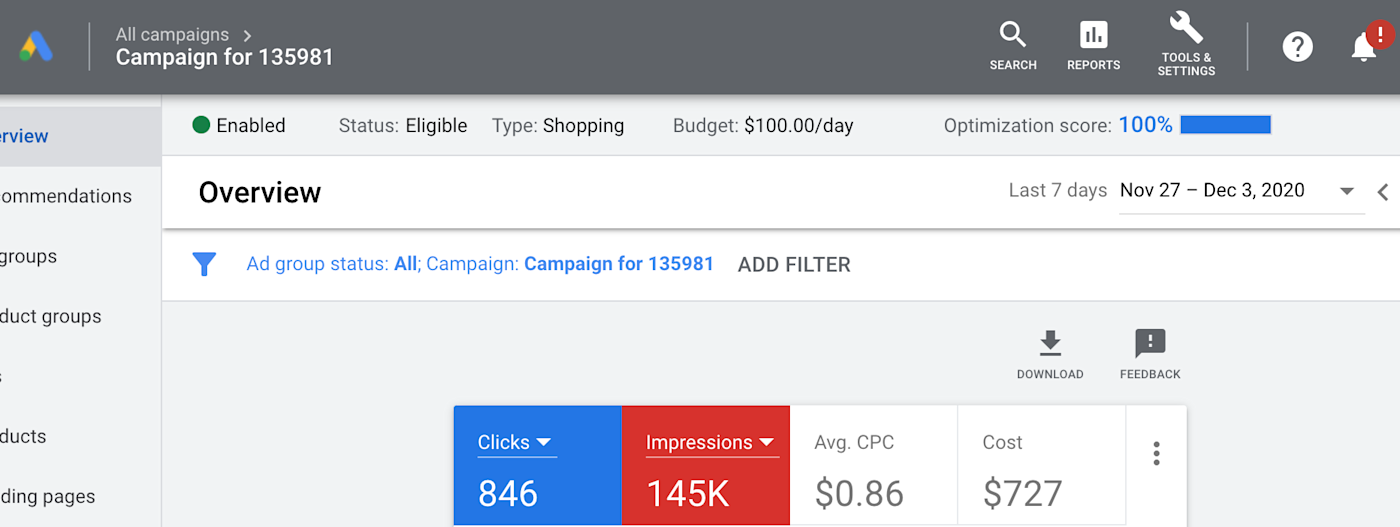
Task: Expand the Clicks metric dropdown
Action: click(544, 442)
